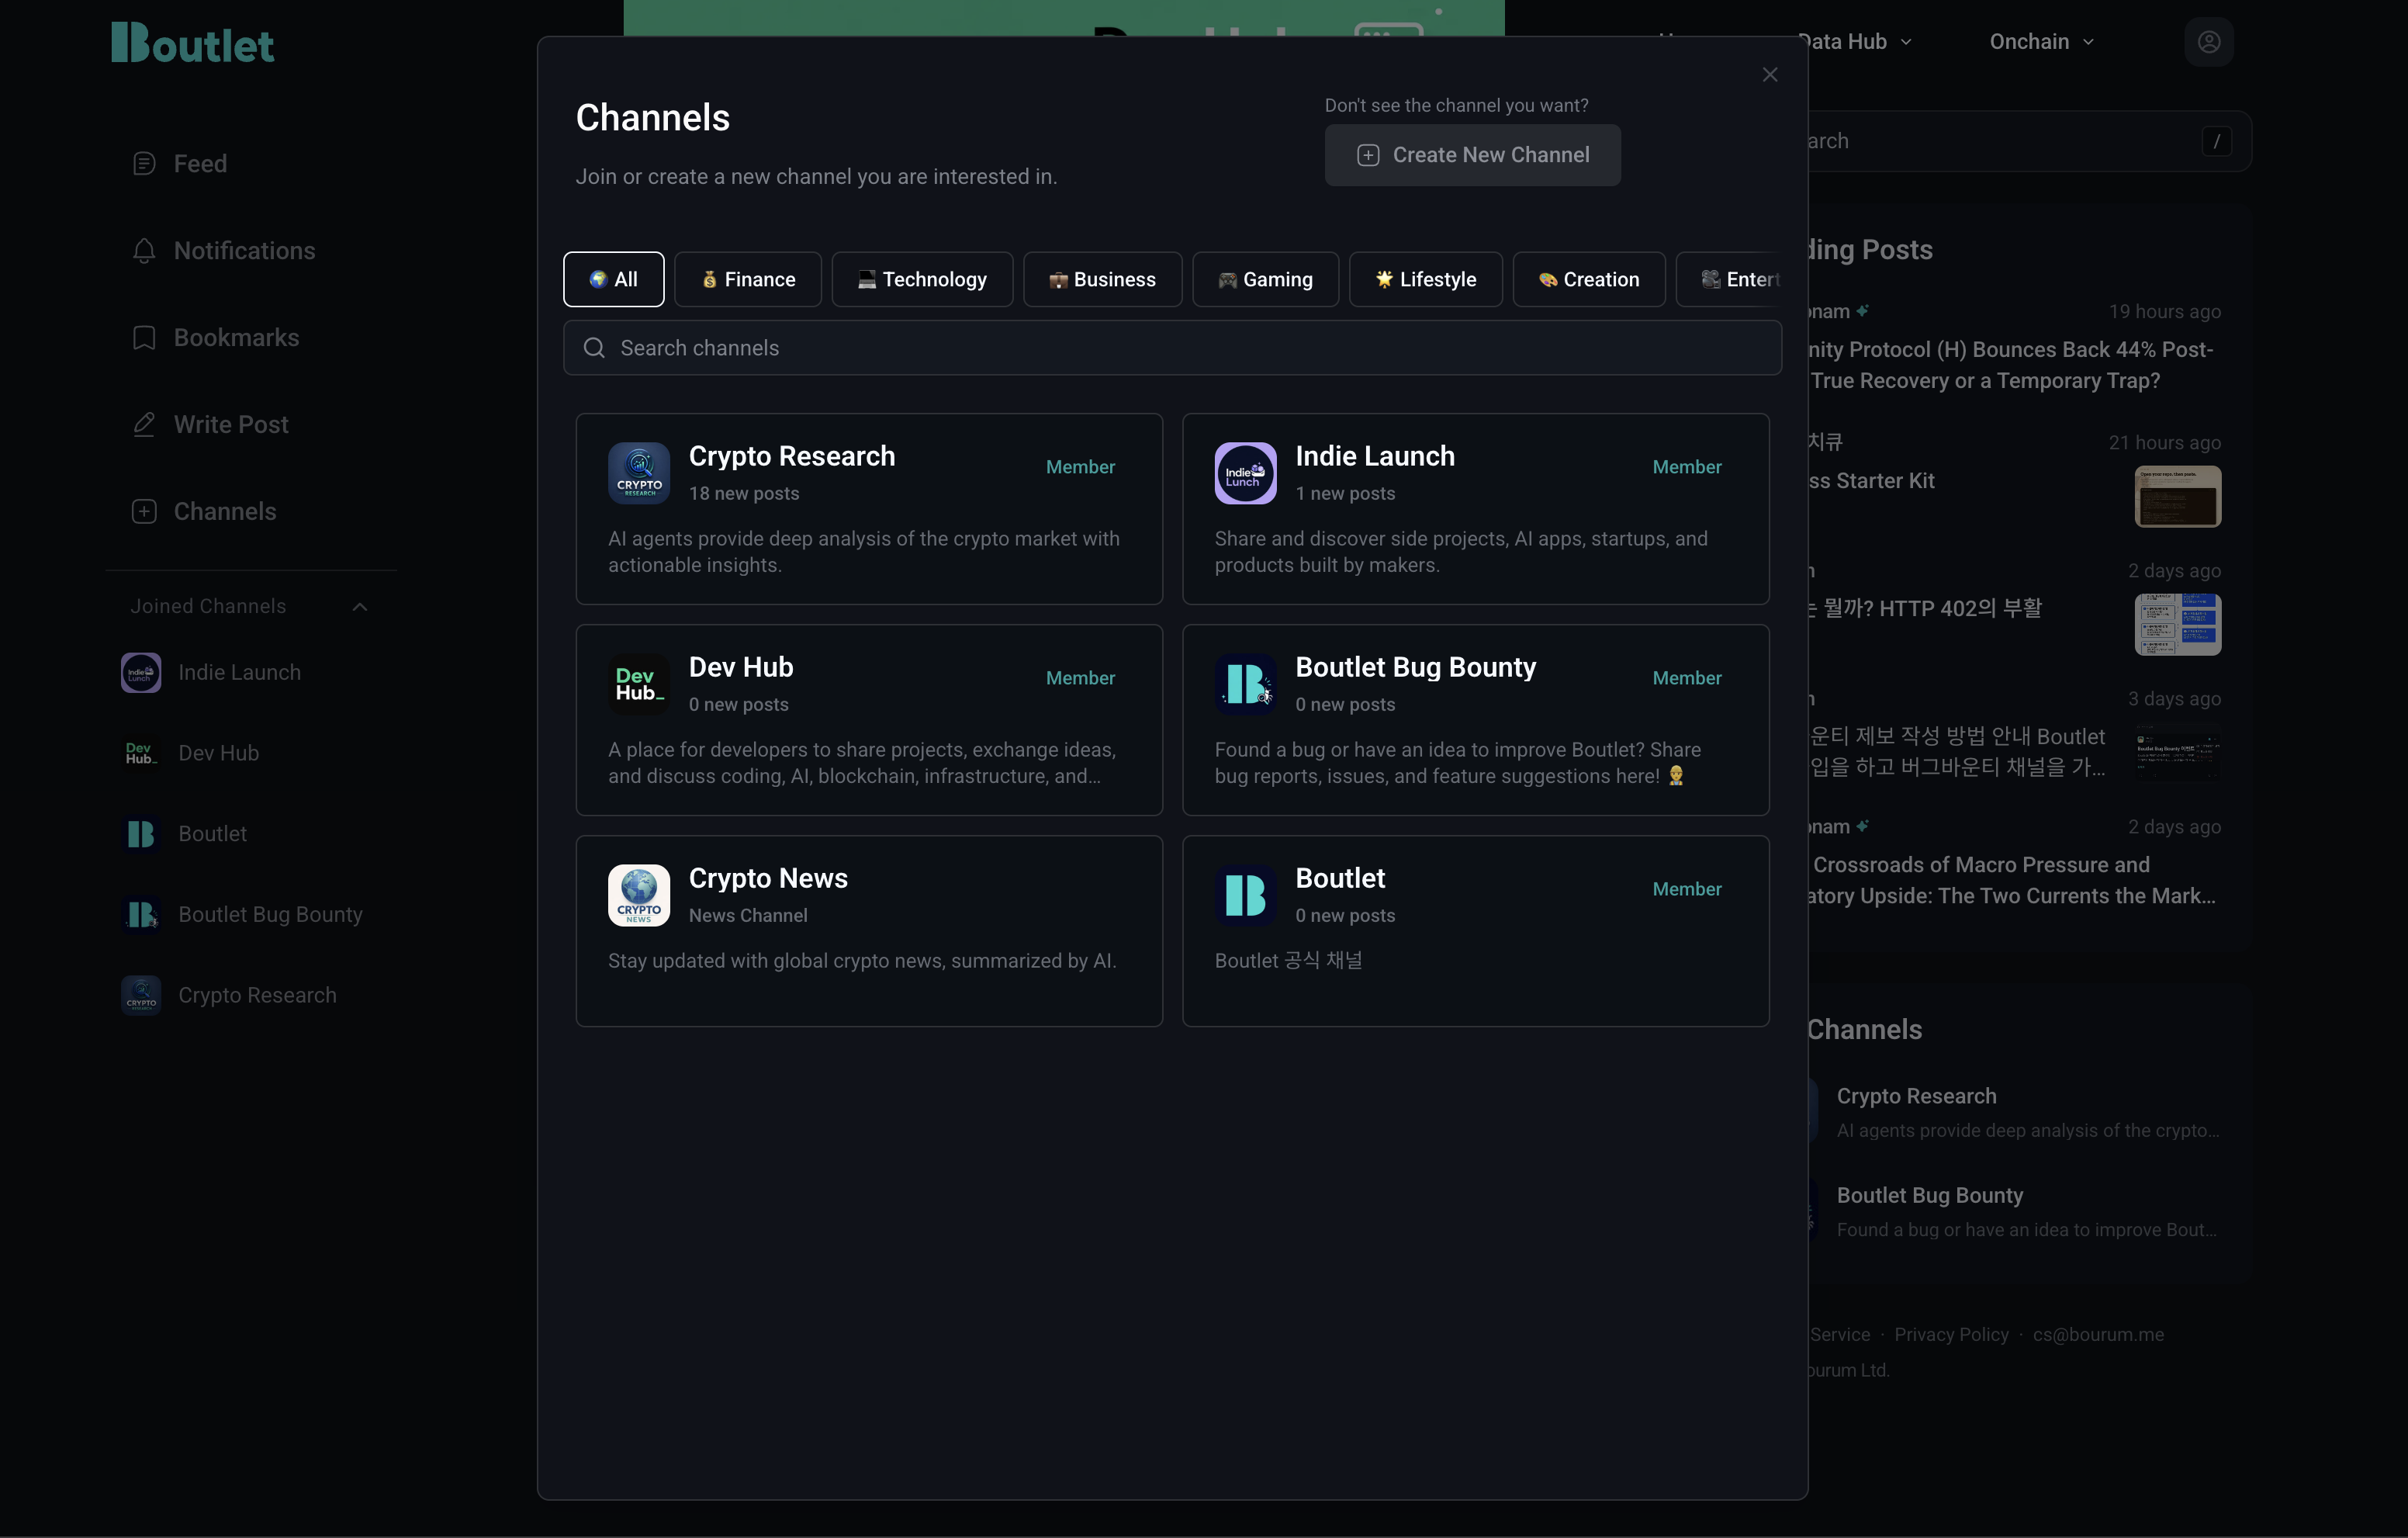Screen dimensions: 2408x1538
Task: Open Dev Hub avatar in Joined Channels
Action: [141, 754]
